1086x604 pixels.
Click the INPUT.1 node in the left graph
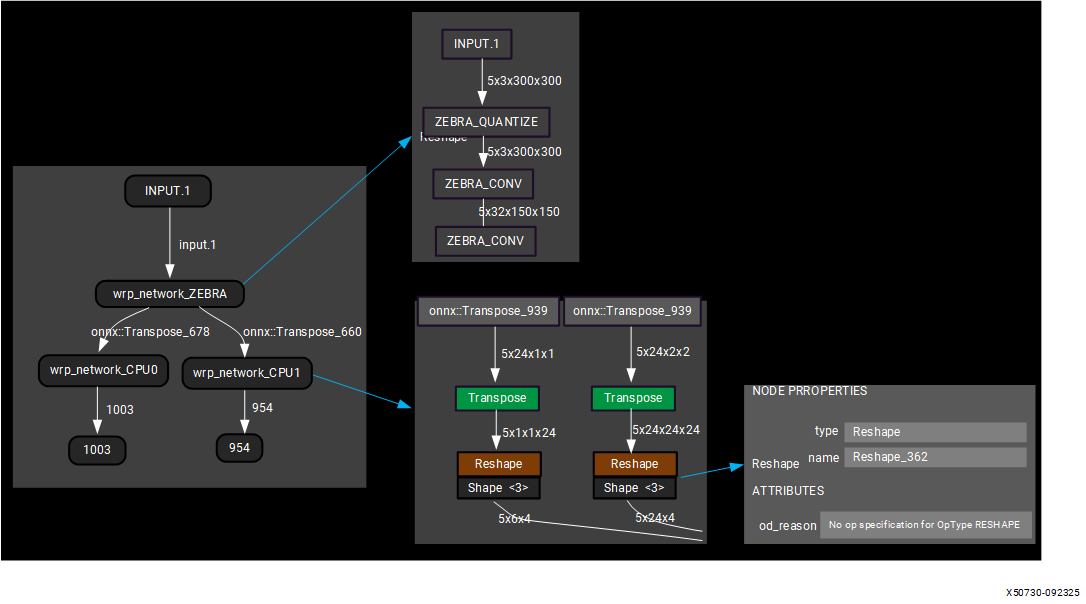[x=168, y=191]
